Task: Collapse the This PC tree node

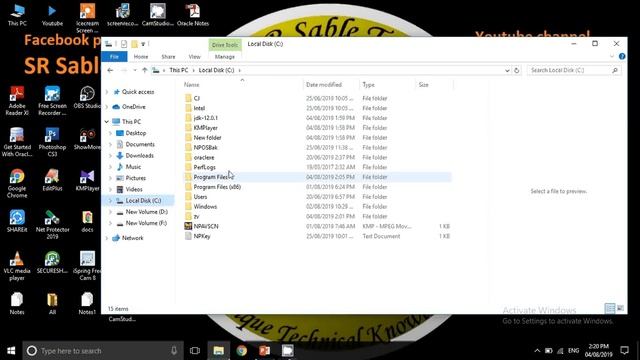Action: pos(107,122)
